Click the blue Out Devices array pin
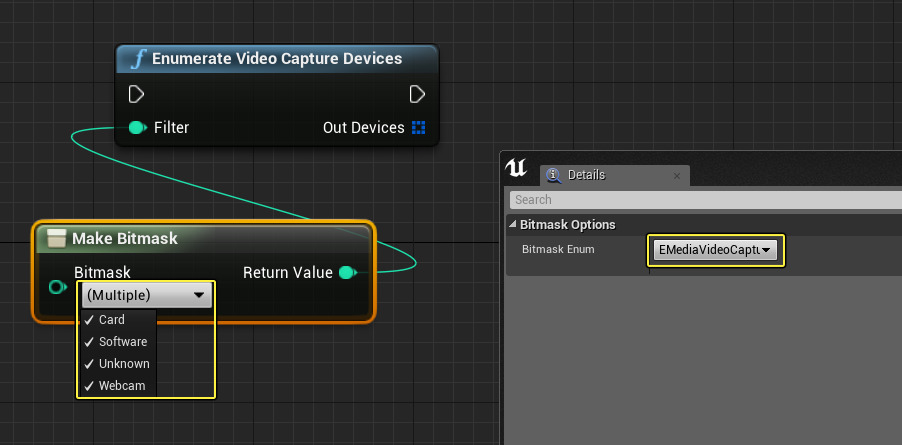Viewport: 902px width, 445px height. point(418,128)
